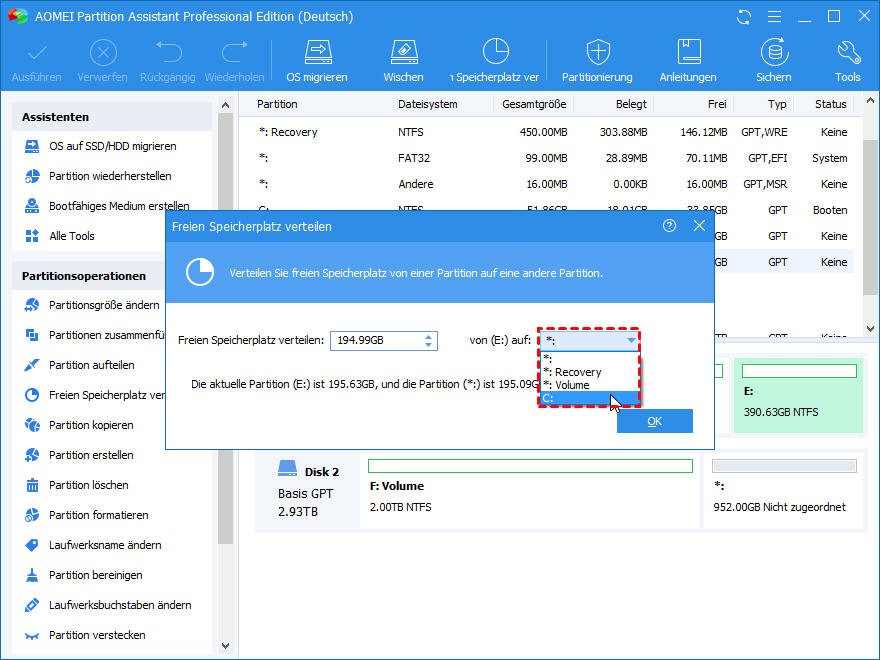Select the E: 390.63GB NTFS block
Viewport: 880px width, 660px height.
click(x=799, y=396)
